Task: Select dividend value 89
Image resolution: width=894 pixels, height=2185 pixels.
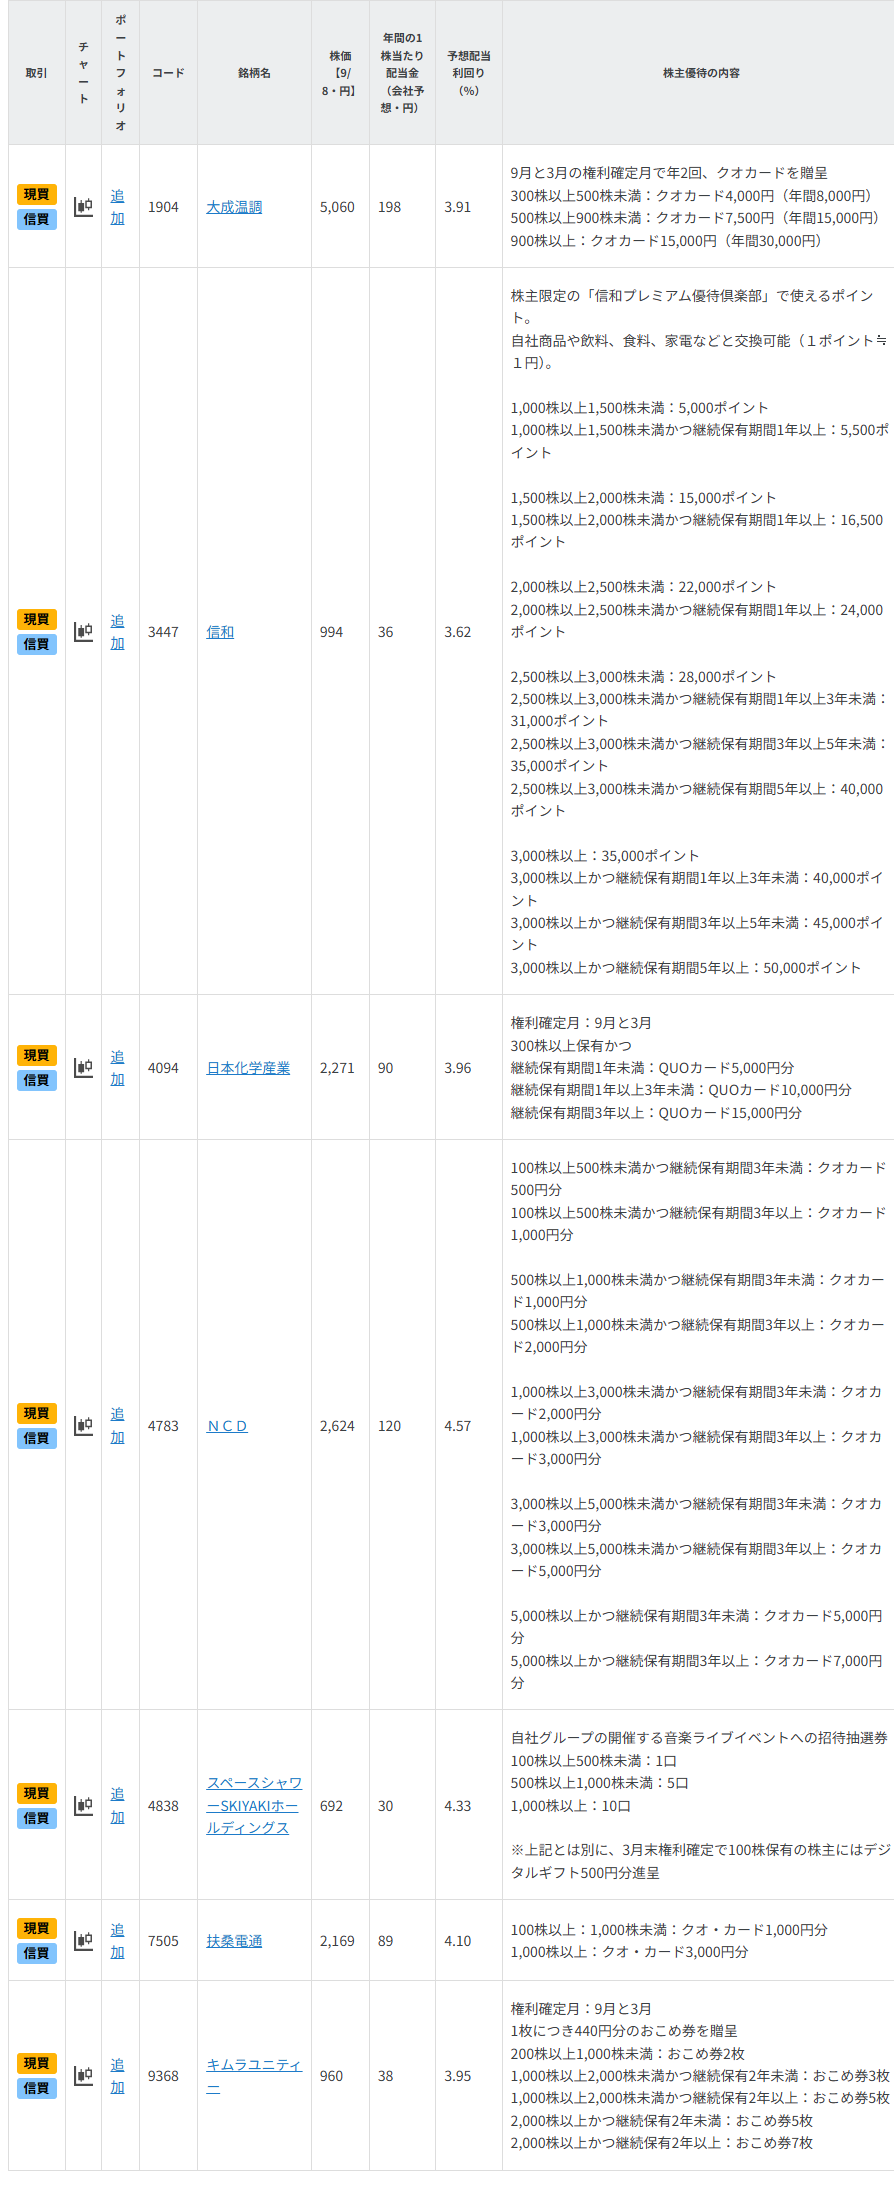Action: point(385,1941)
